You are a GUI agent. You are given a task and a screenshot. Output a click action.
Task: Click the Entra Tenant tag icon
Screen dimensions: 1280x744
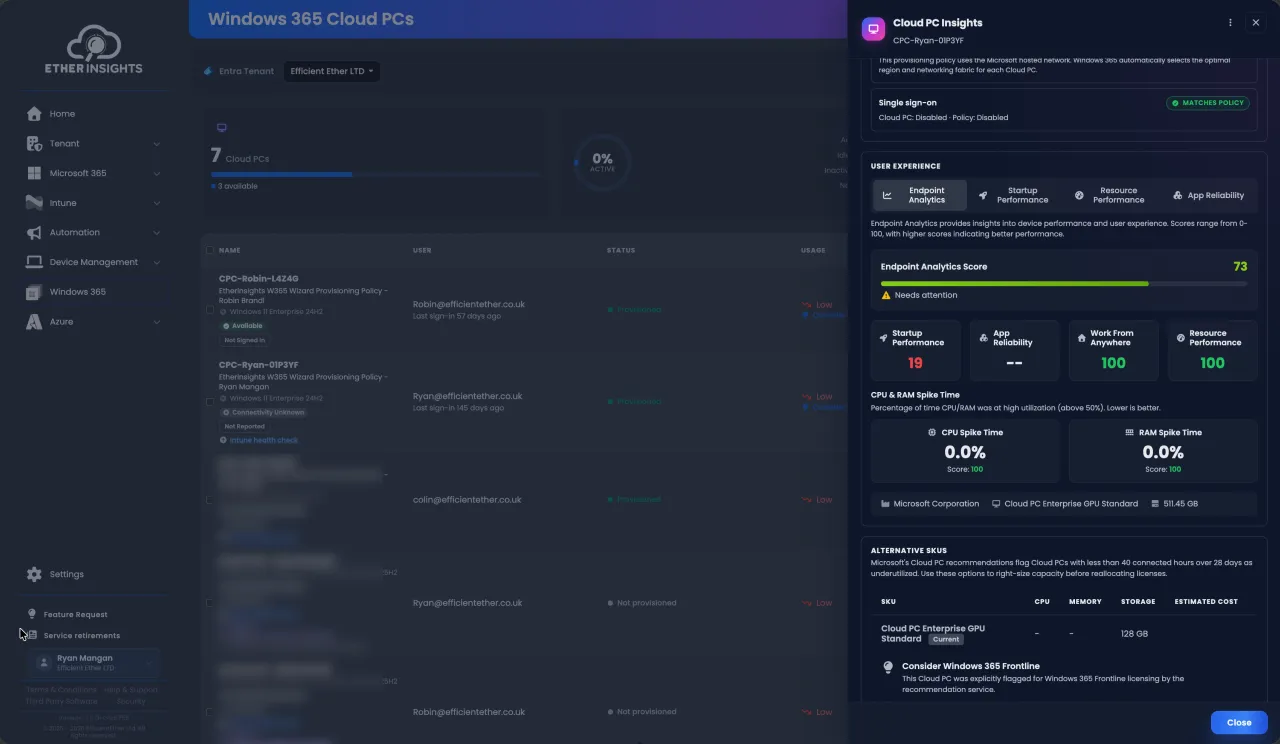(x=208, y=71)
